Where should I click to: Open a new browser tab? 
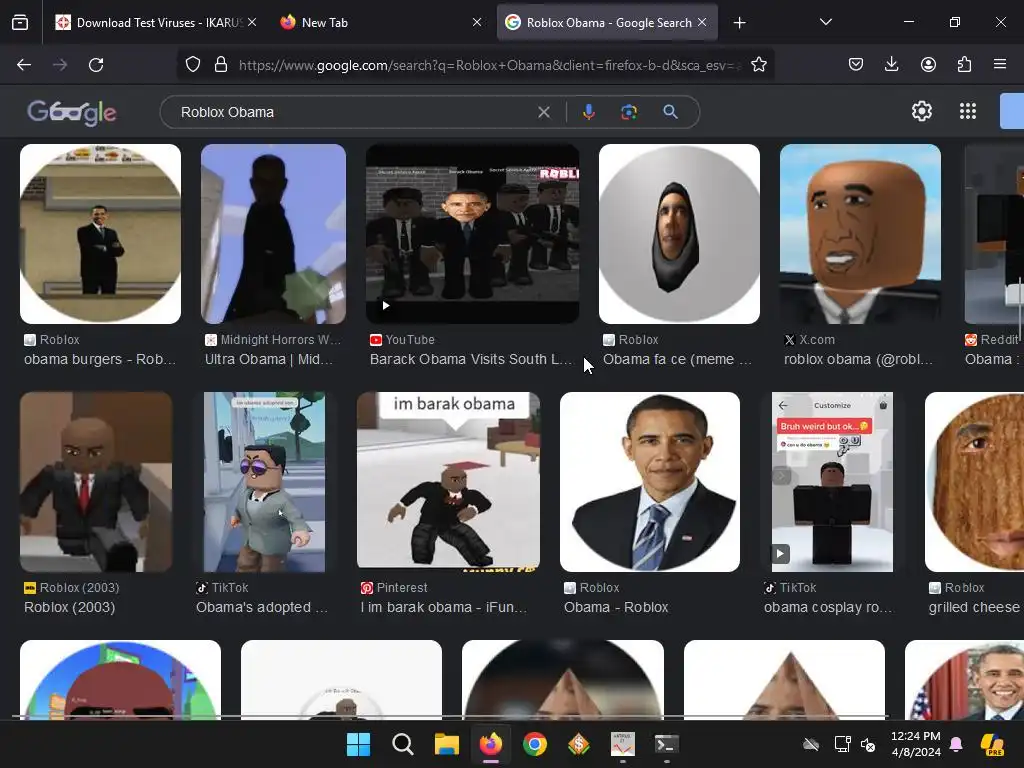point(739,23)
